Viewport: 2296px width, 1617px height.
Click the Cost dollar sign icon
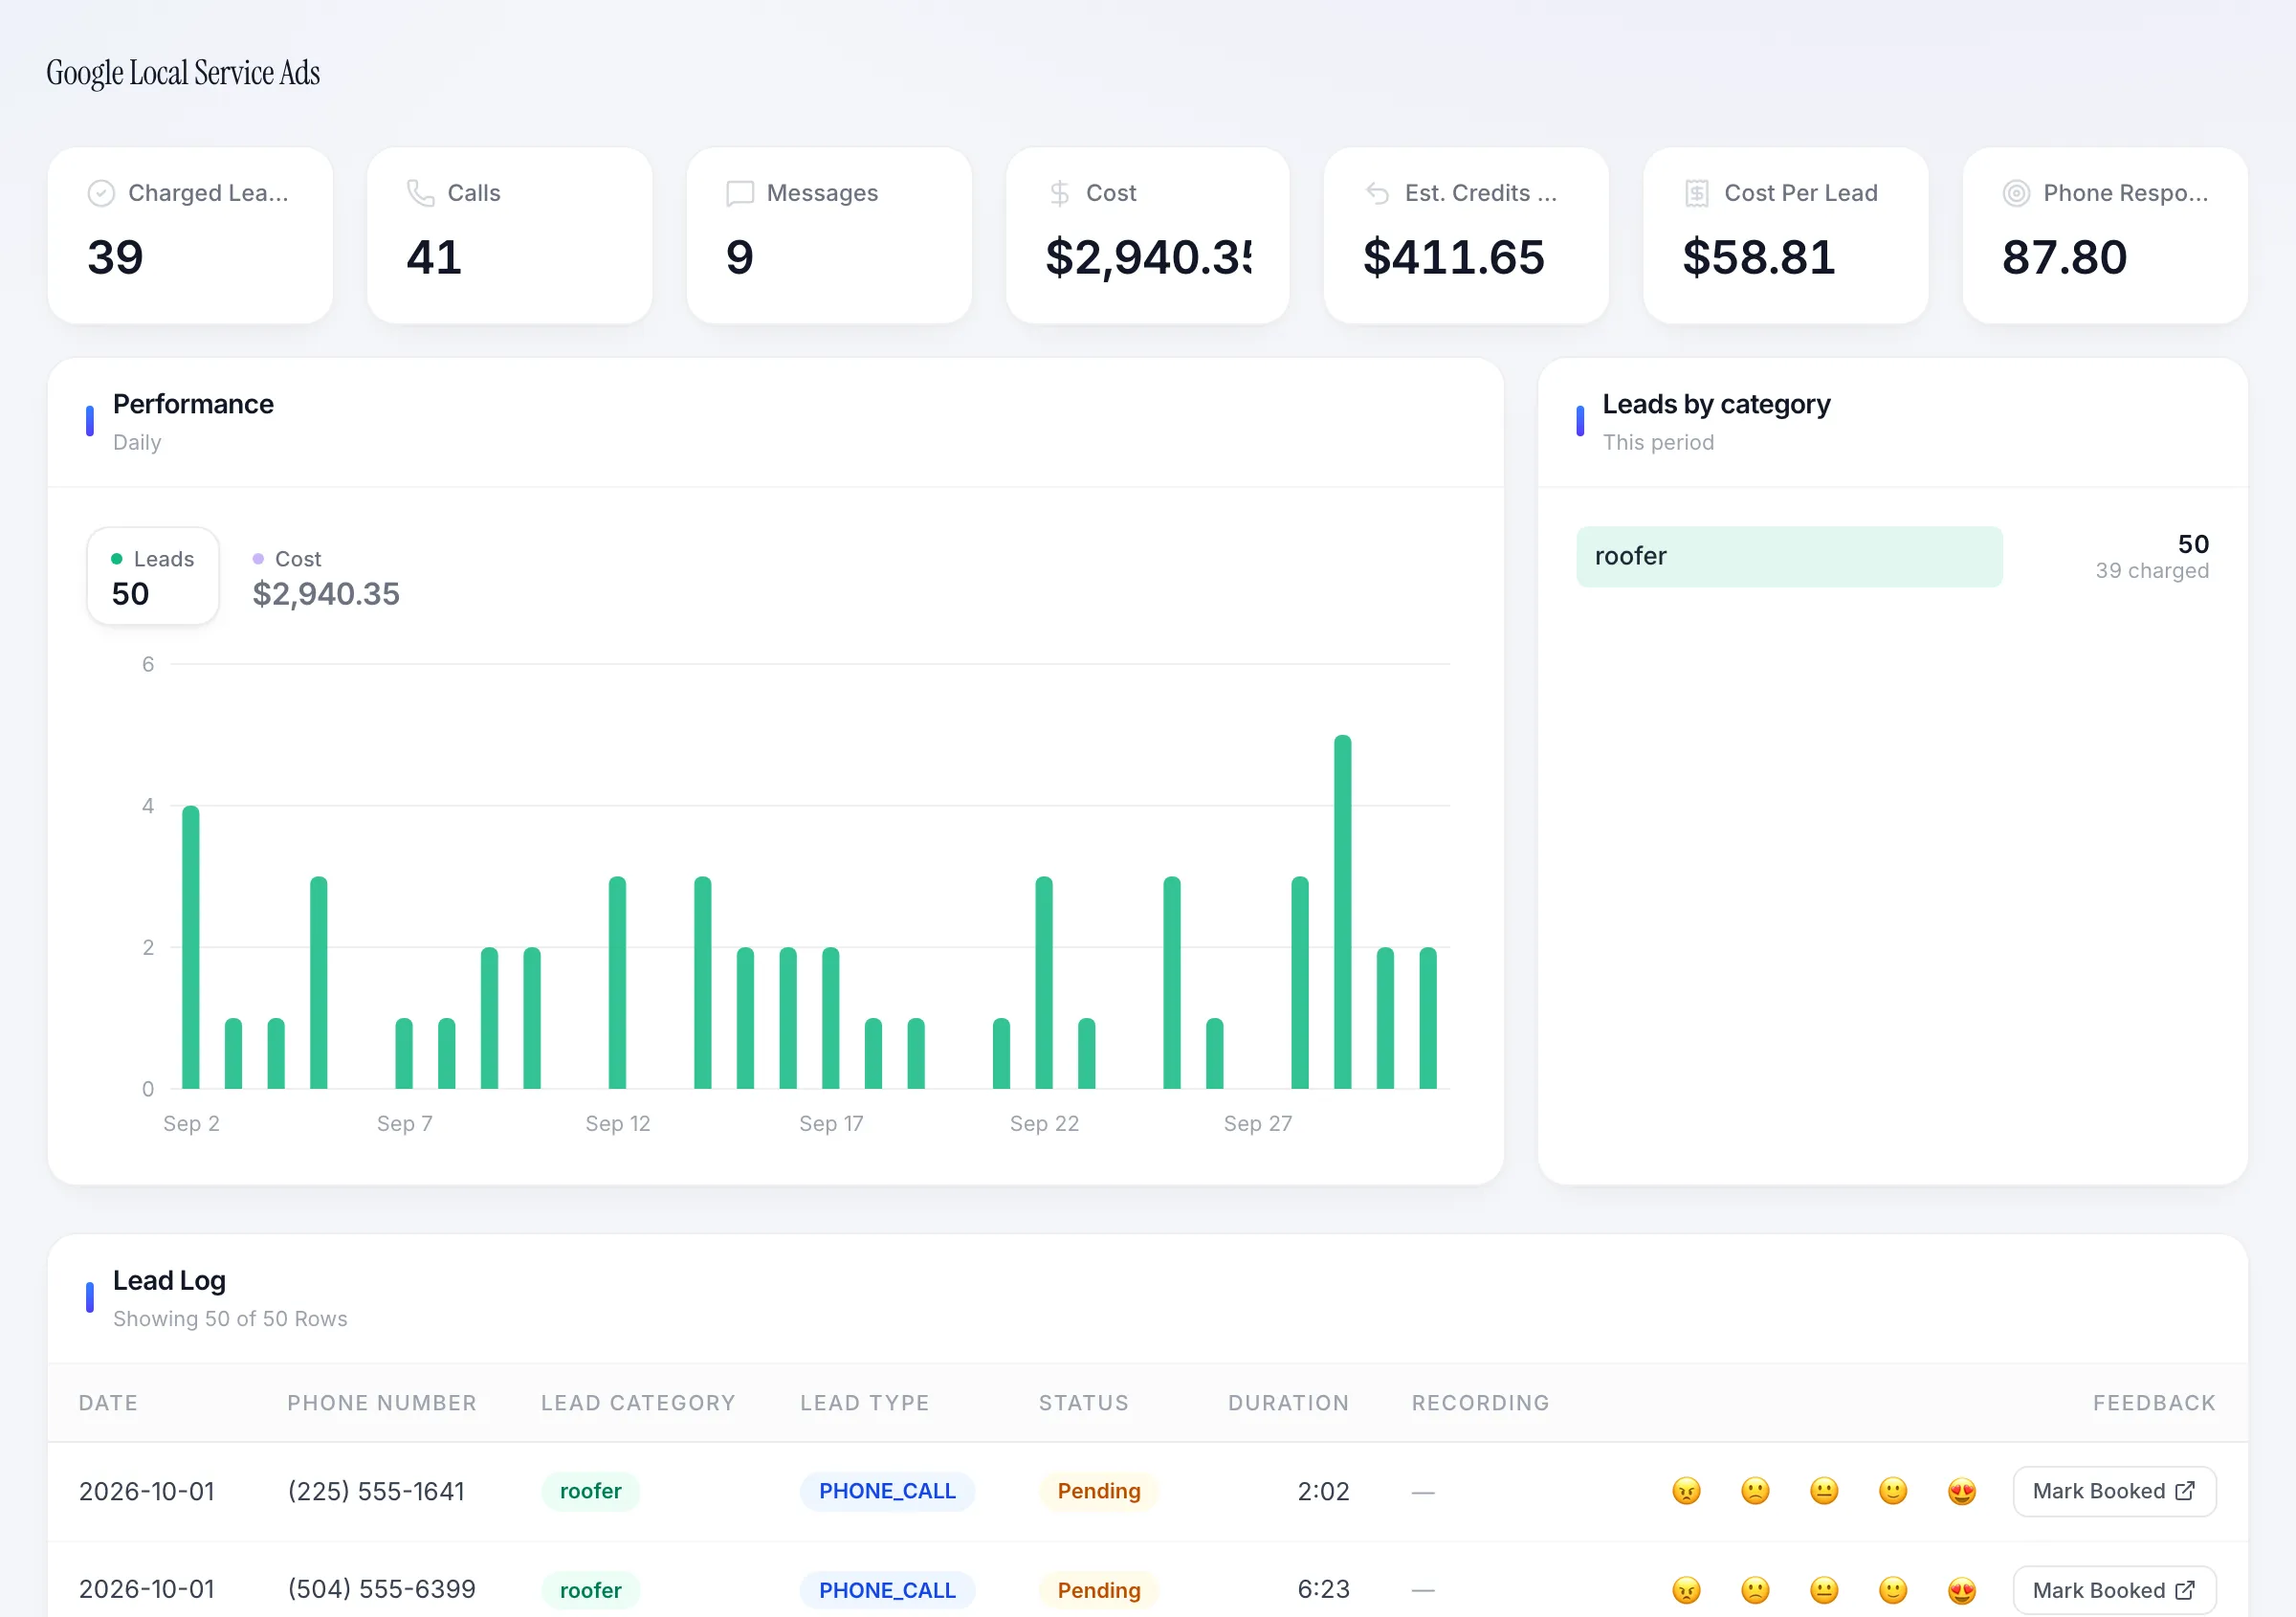point(1059,193)
